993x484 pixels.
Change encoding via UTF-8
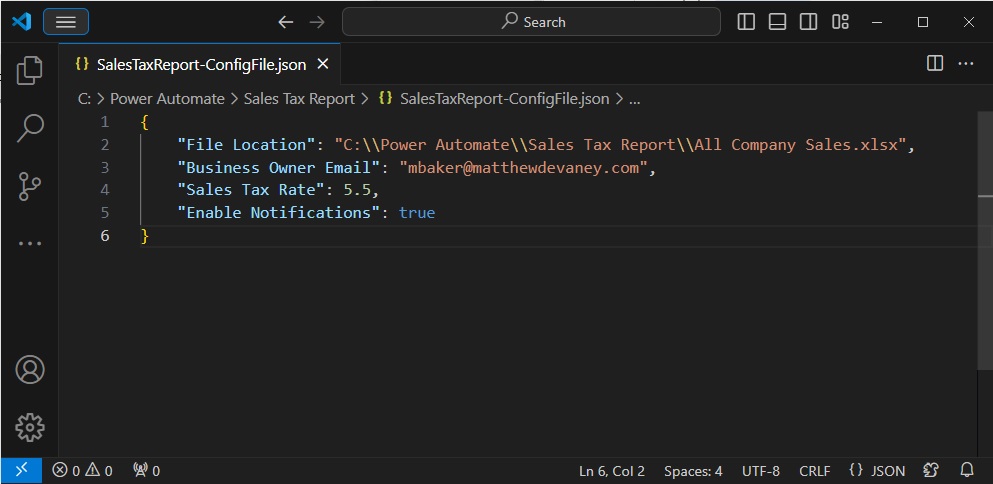point(761,471)
